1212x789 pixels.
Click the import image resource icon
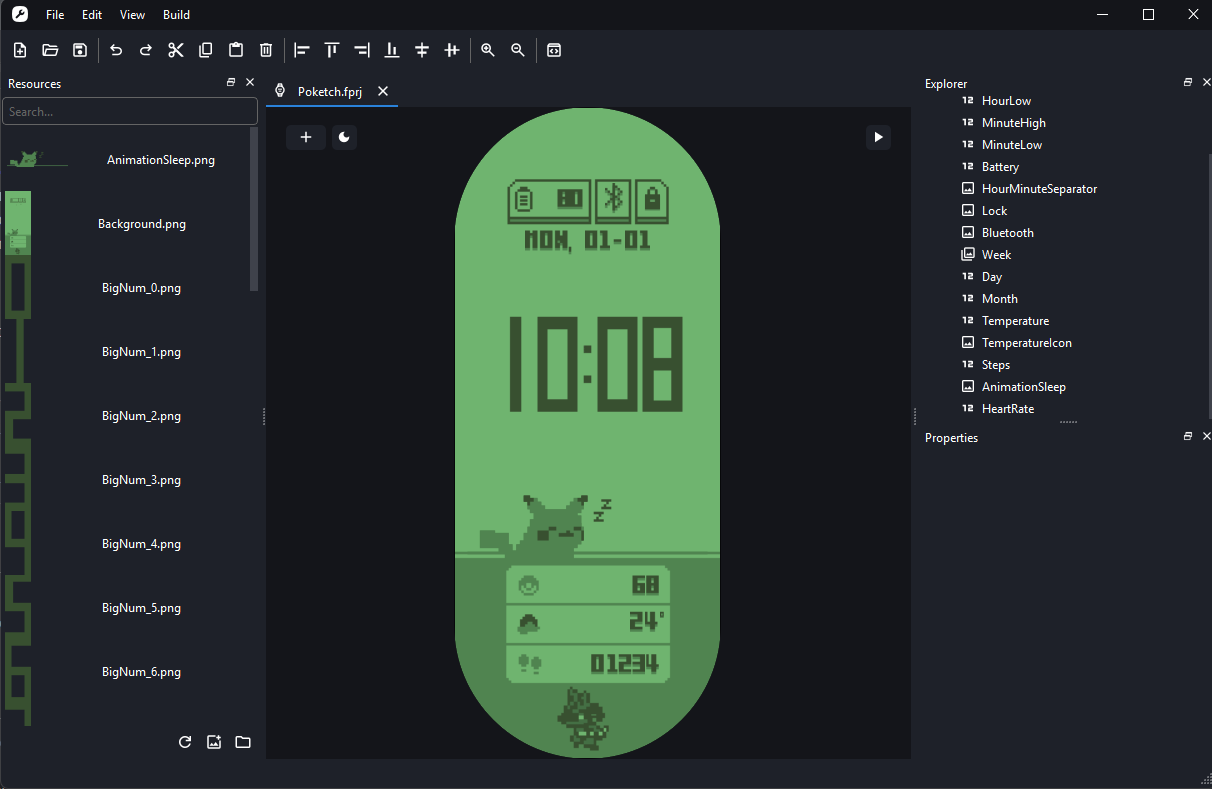(213, 742)
